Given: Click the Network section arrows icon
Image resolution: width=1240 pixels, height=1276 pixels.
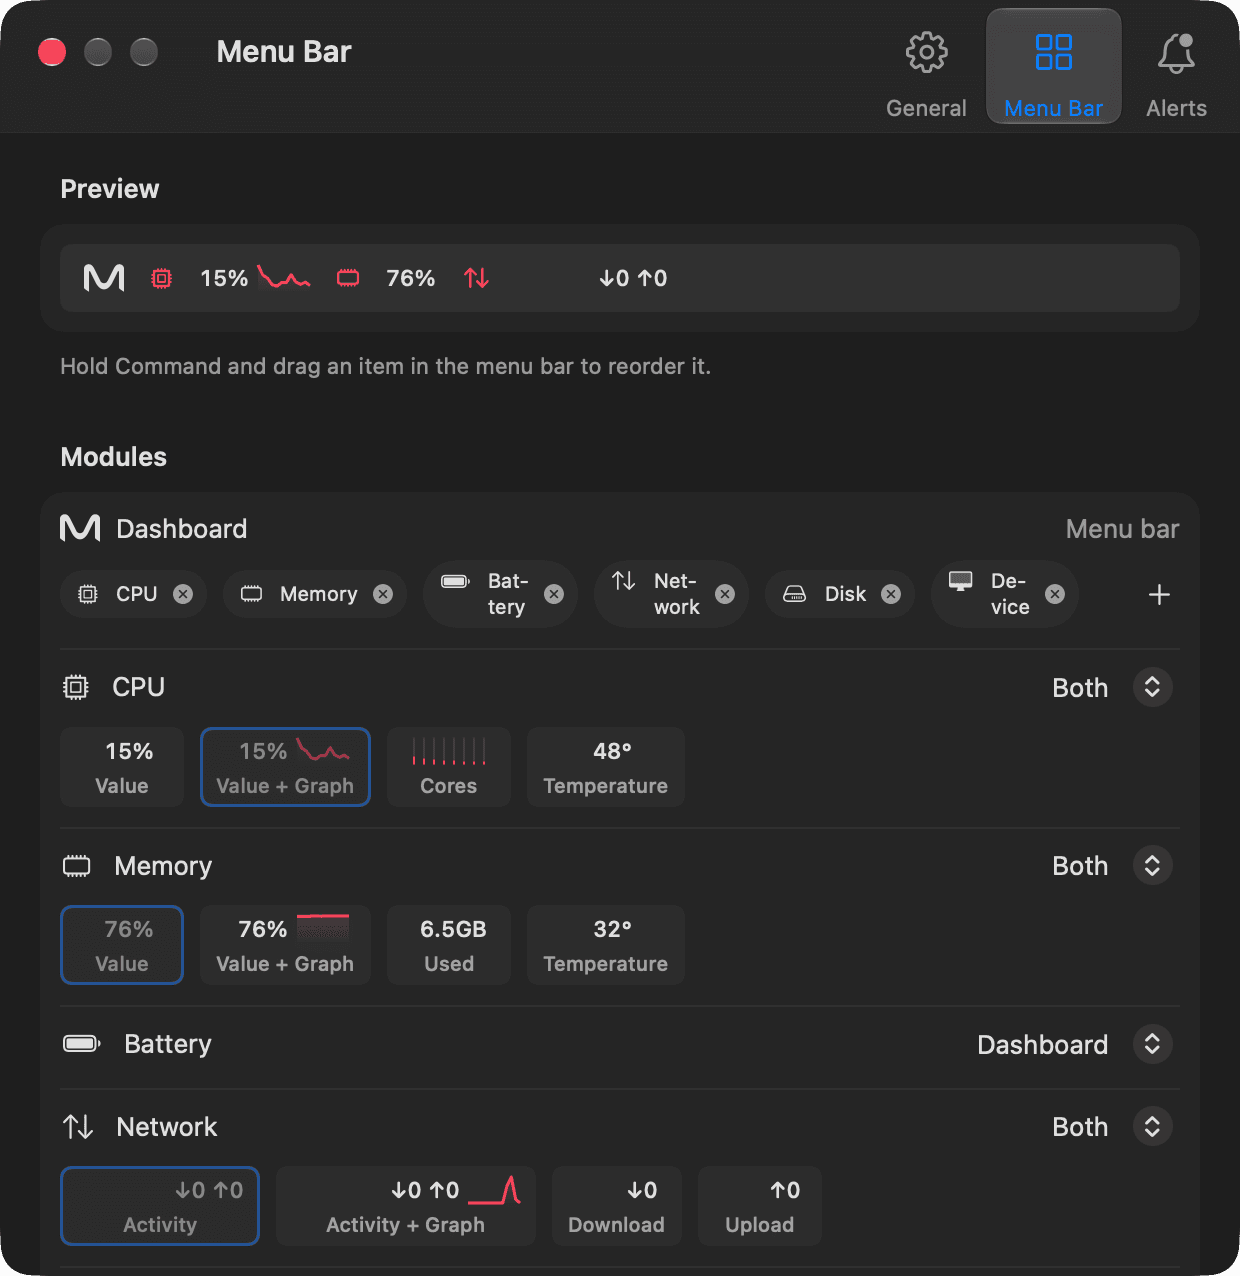Looking at the screenshot, I should [x=78, y=1127].
